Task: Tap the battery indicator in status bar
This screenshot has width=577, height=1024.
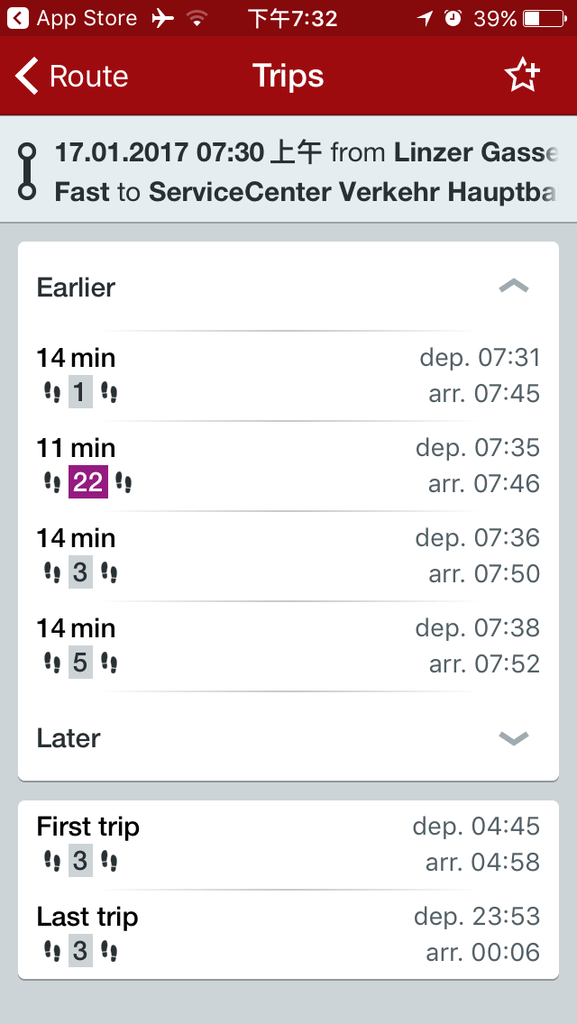Action: (x=545, y=18)
